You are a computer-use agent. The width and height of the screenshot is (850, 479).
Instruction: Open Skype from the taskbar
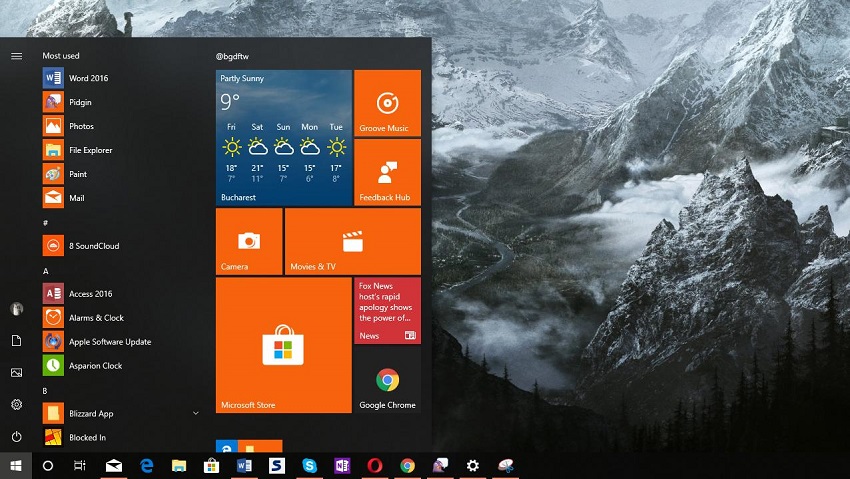coord(309,466)
